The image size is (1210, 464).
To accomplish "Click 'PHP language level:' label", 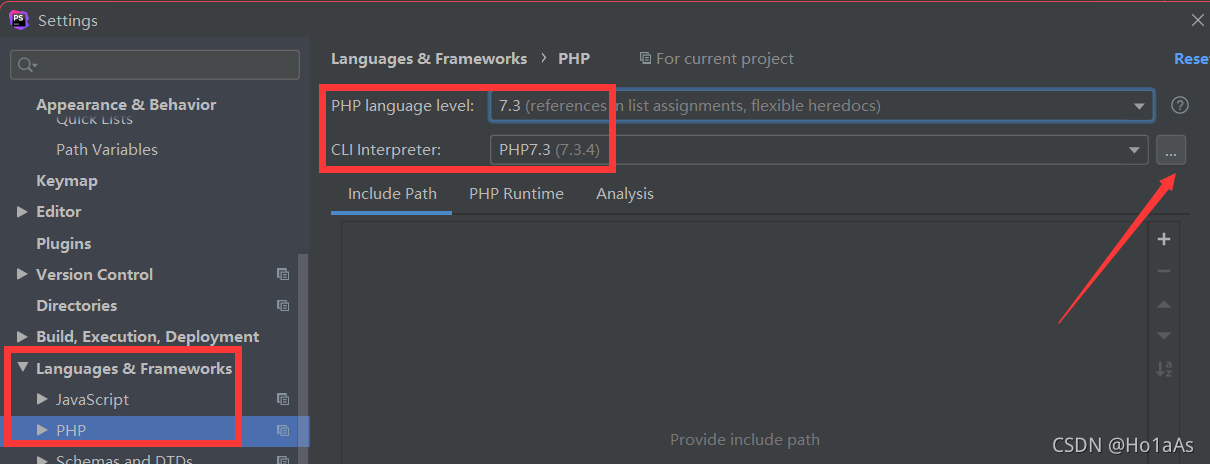I will point(403,105).
